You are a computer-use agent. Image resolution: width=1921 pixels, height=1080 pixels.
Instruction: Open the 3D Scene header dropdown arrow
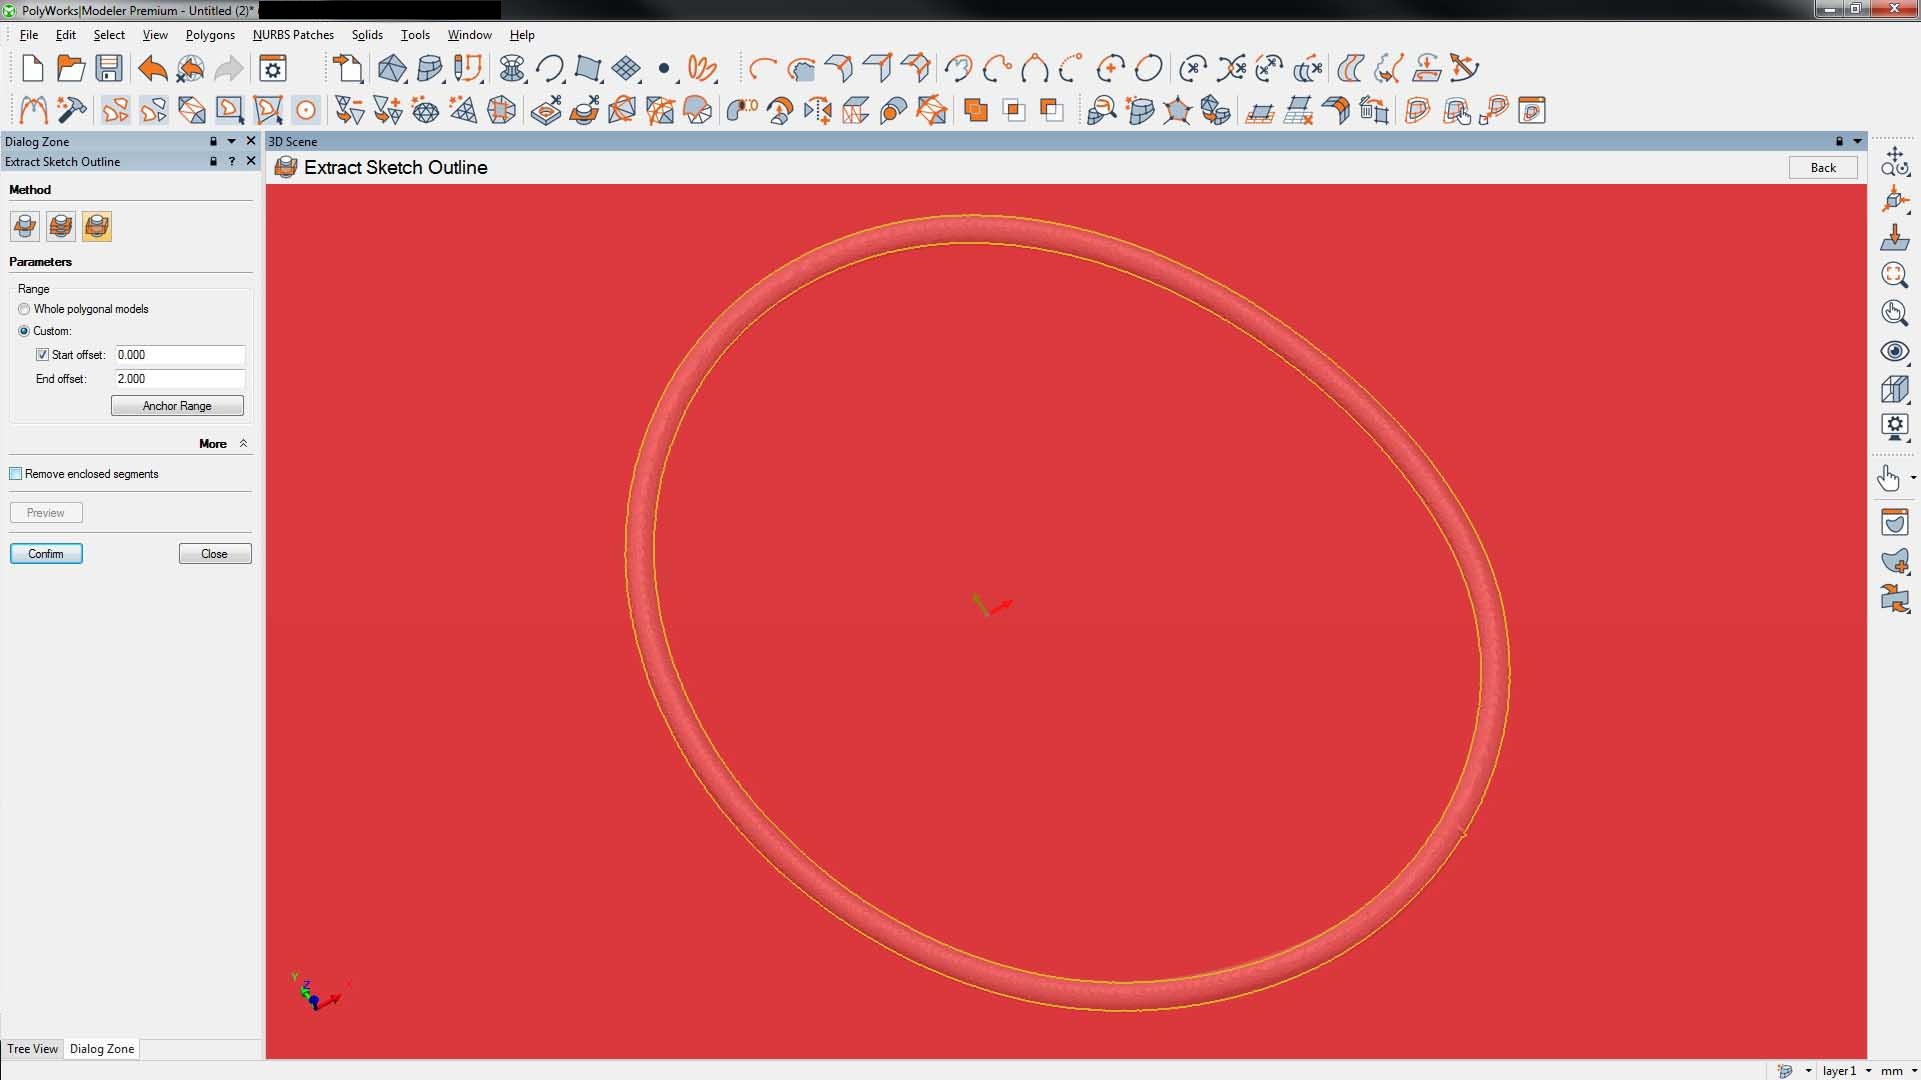[1857, 141]
